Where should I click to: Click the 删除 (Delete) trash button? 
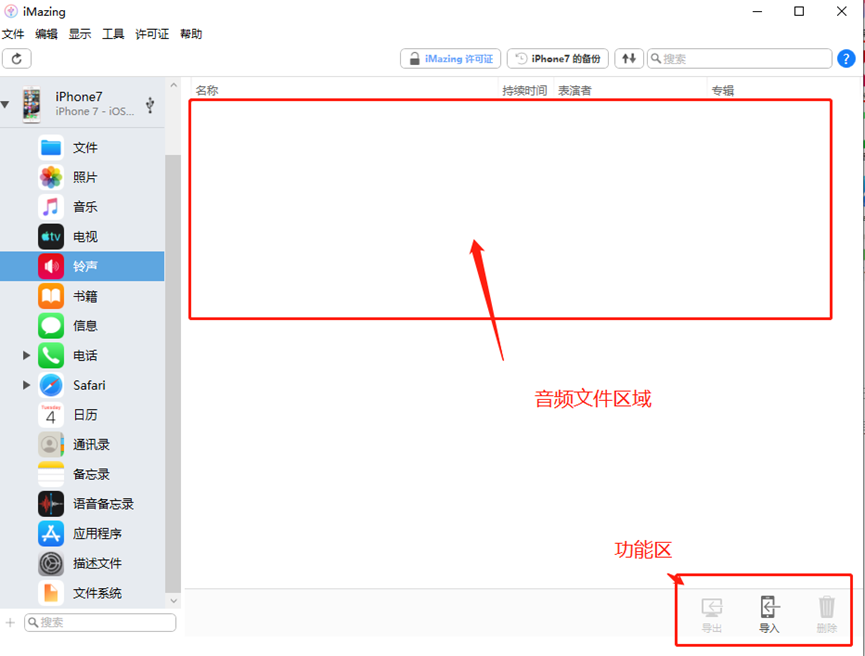(826, 614)
